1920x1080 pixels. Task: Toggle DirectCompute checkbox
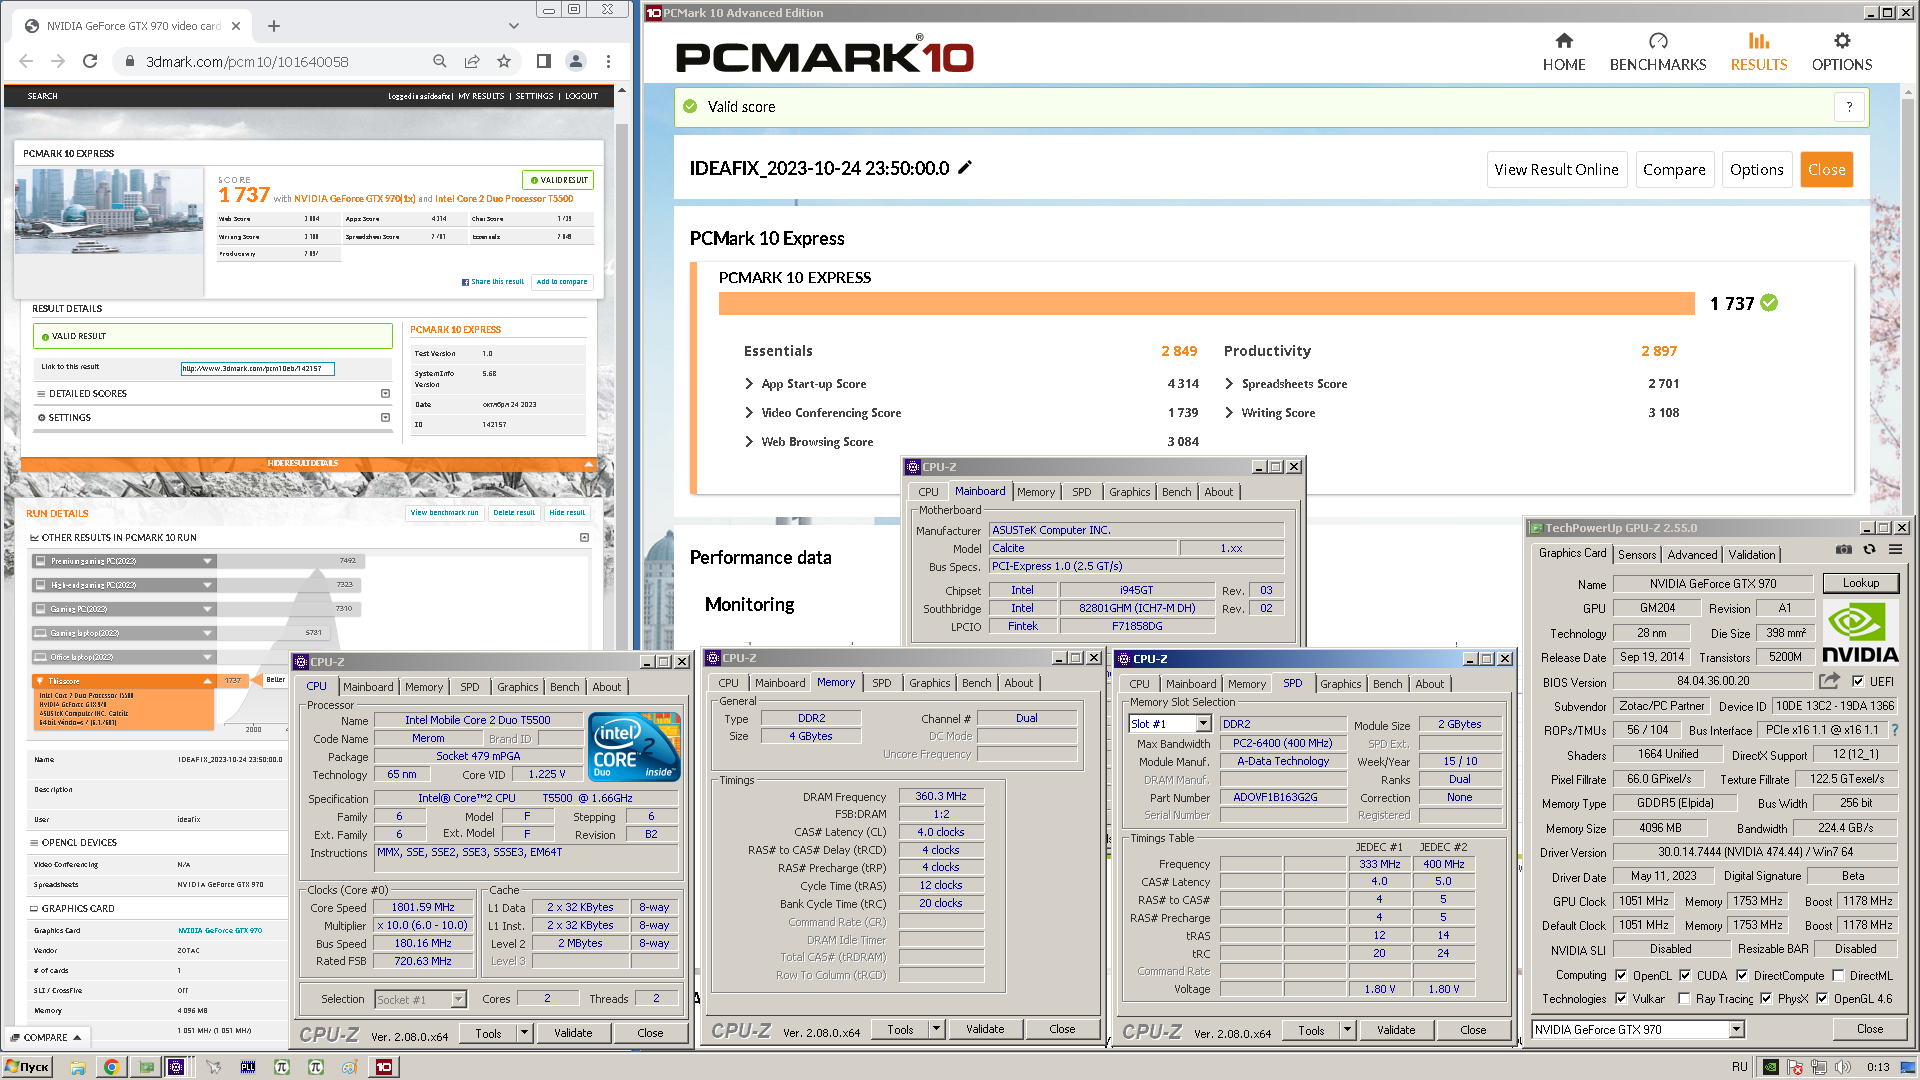1742,975
